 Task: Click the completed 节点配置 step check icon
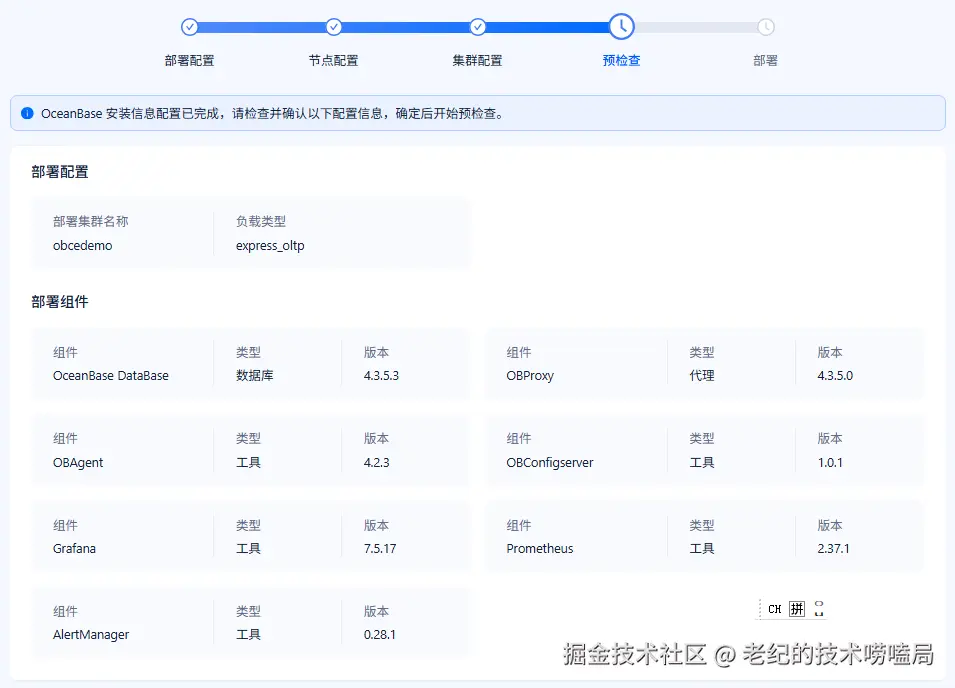(x=333, y=27)
